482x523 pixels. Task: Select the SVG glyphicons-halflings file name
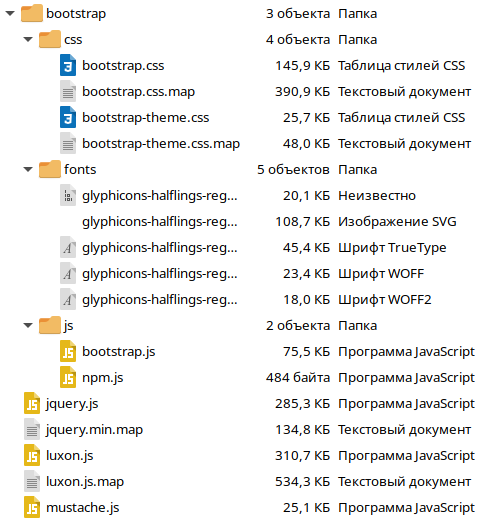pos(160,222)
